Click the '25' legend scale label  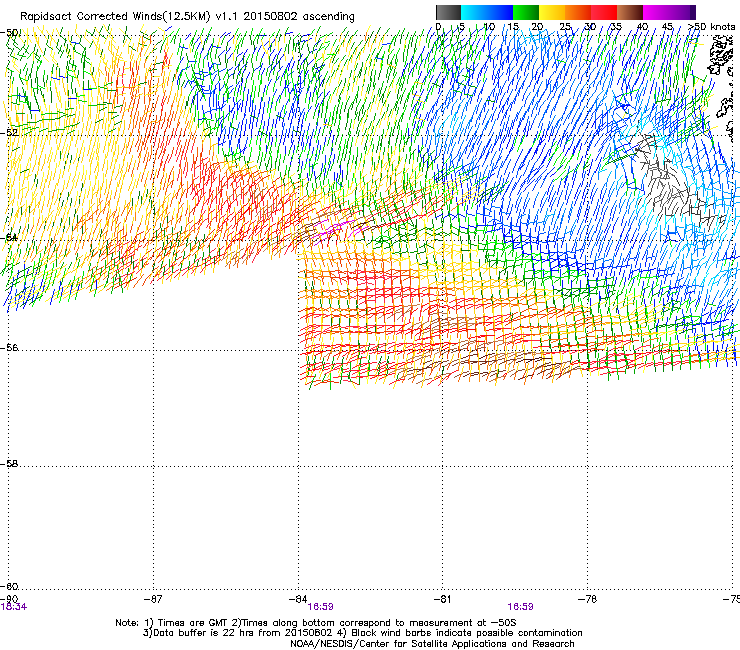(x=565, y=26)
